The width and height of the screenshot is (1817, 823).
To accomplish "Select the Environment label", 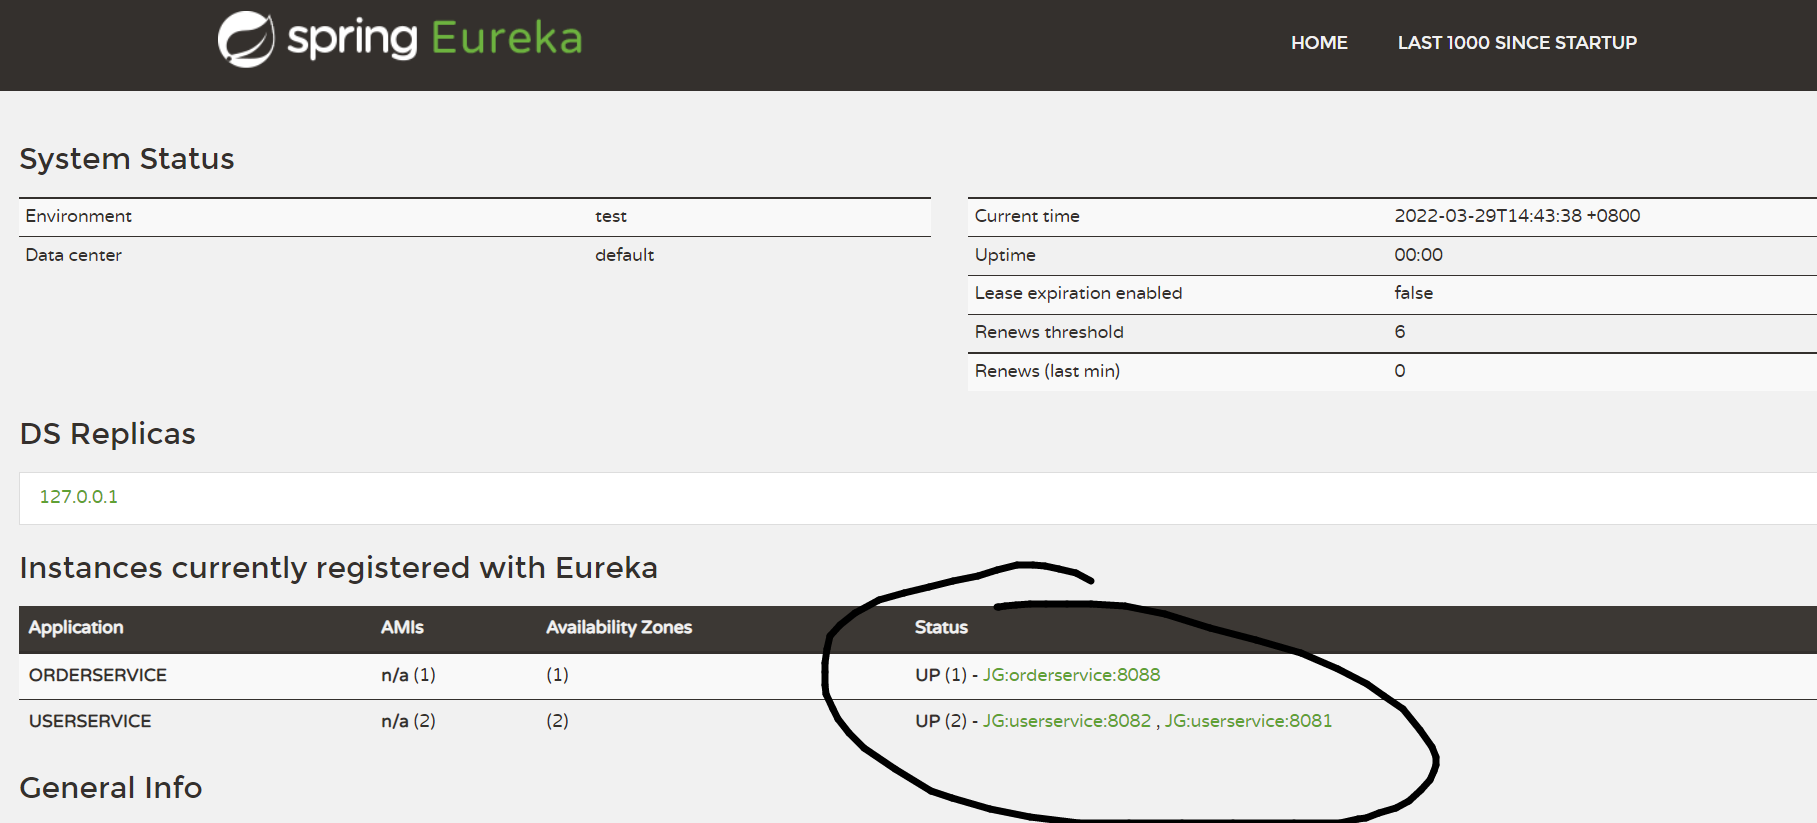I will point(78,216).
